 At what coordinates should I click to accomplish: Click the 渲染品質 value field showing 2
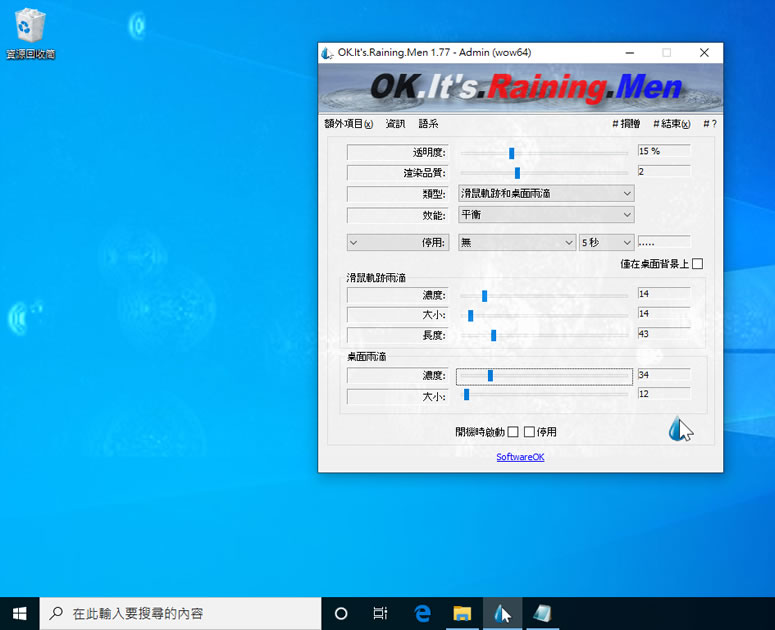pos(664,171)
